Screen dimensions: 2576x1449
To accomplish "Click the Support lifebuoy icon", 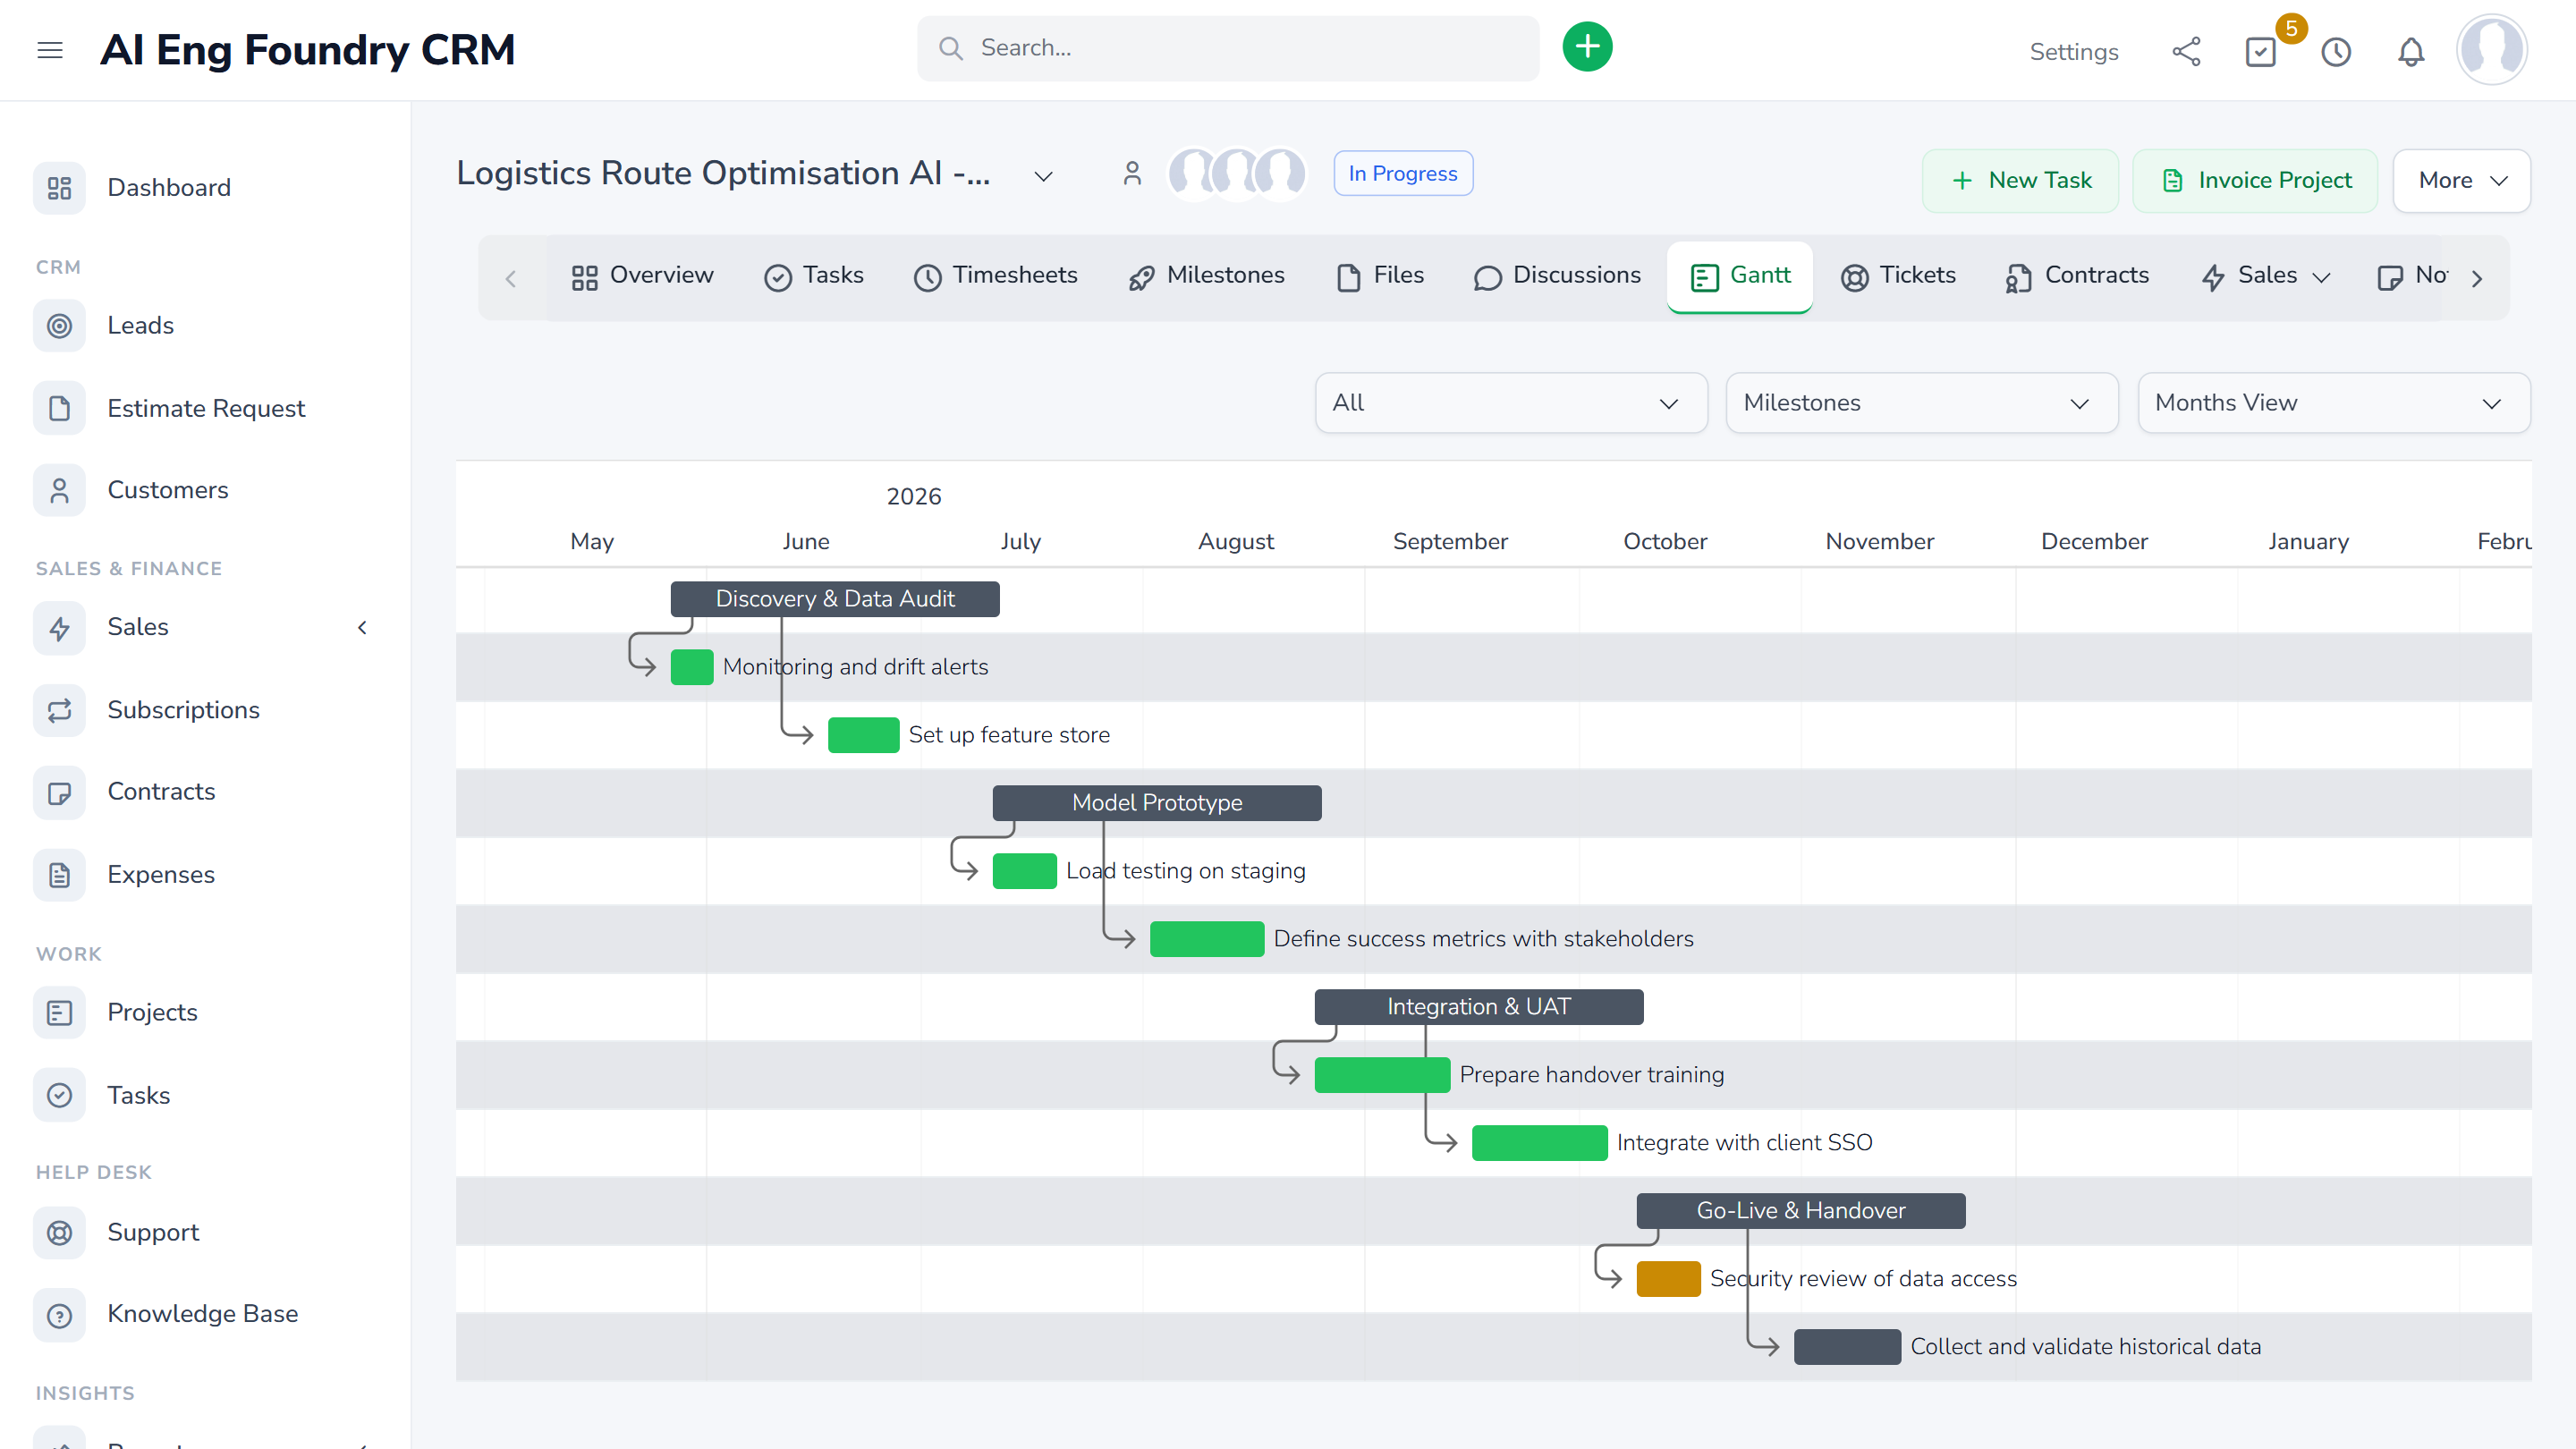I will click(59, 1233).
